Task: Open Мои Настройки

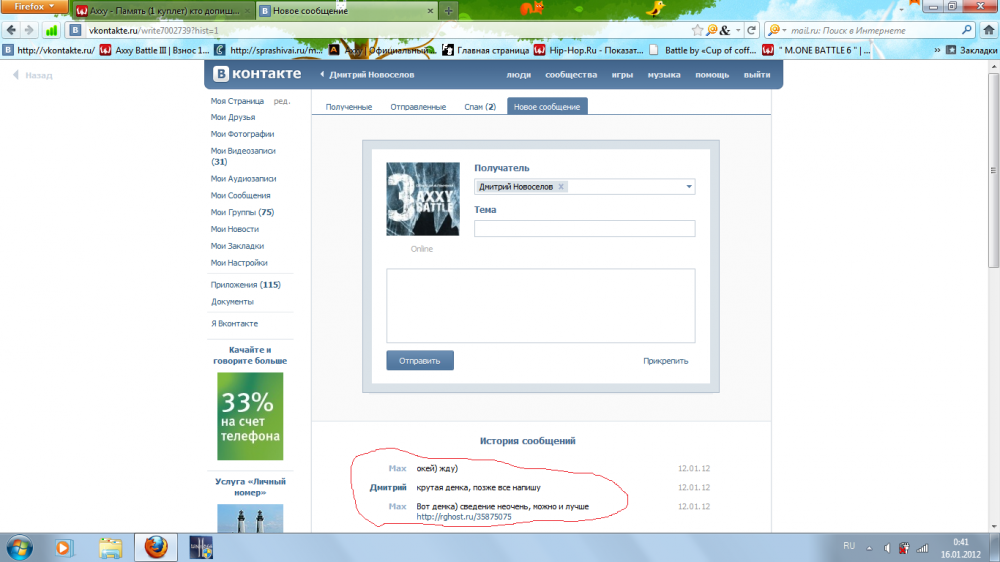Action: (x=239, y=263)
